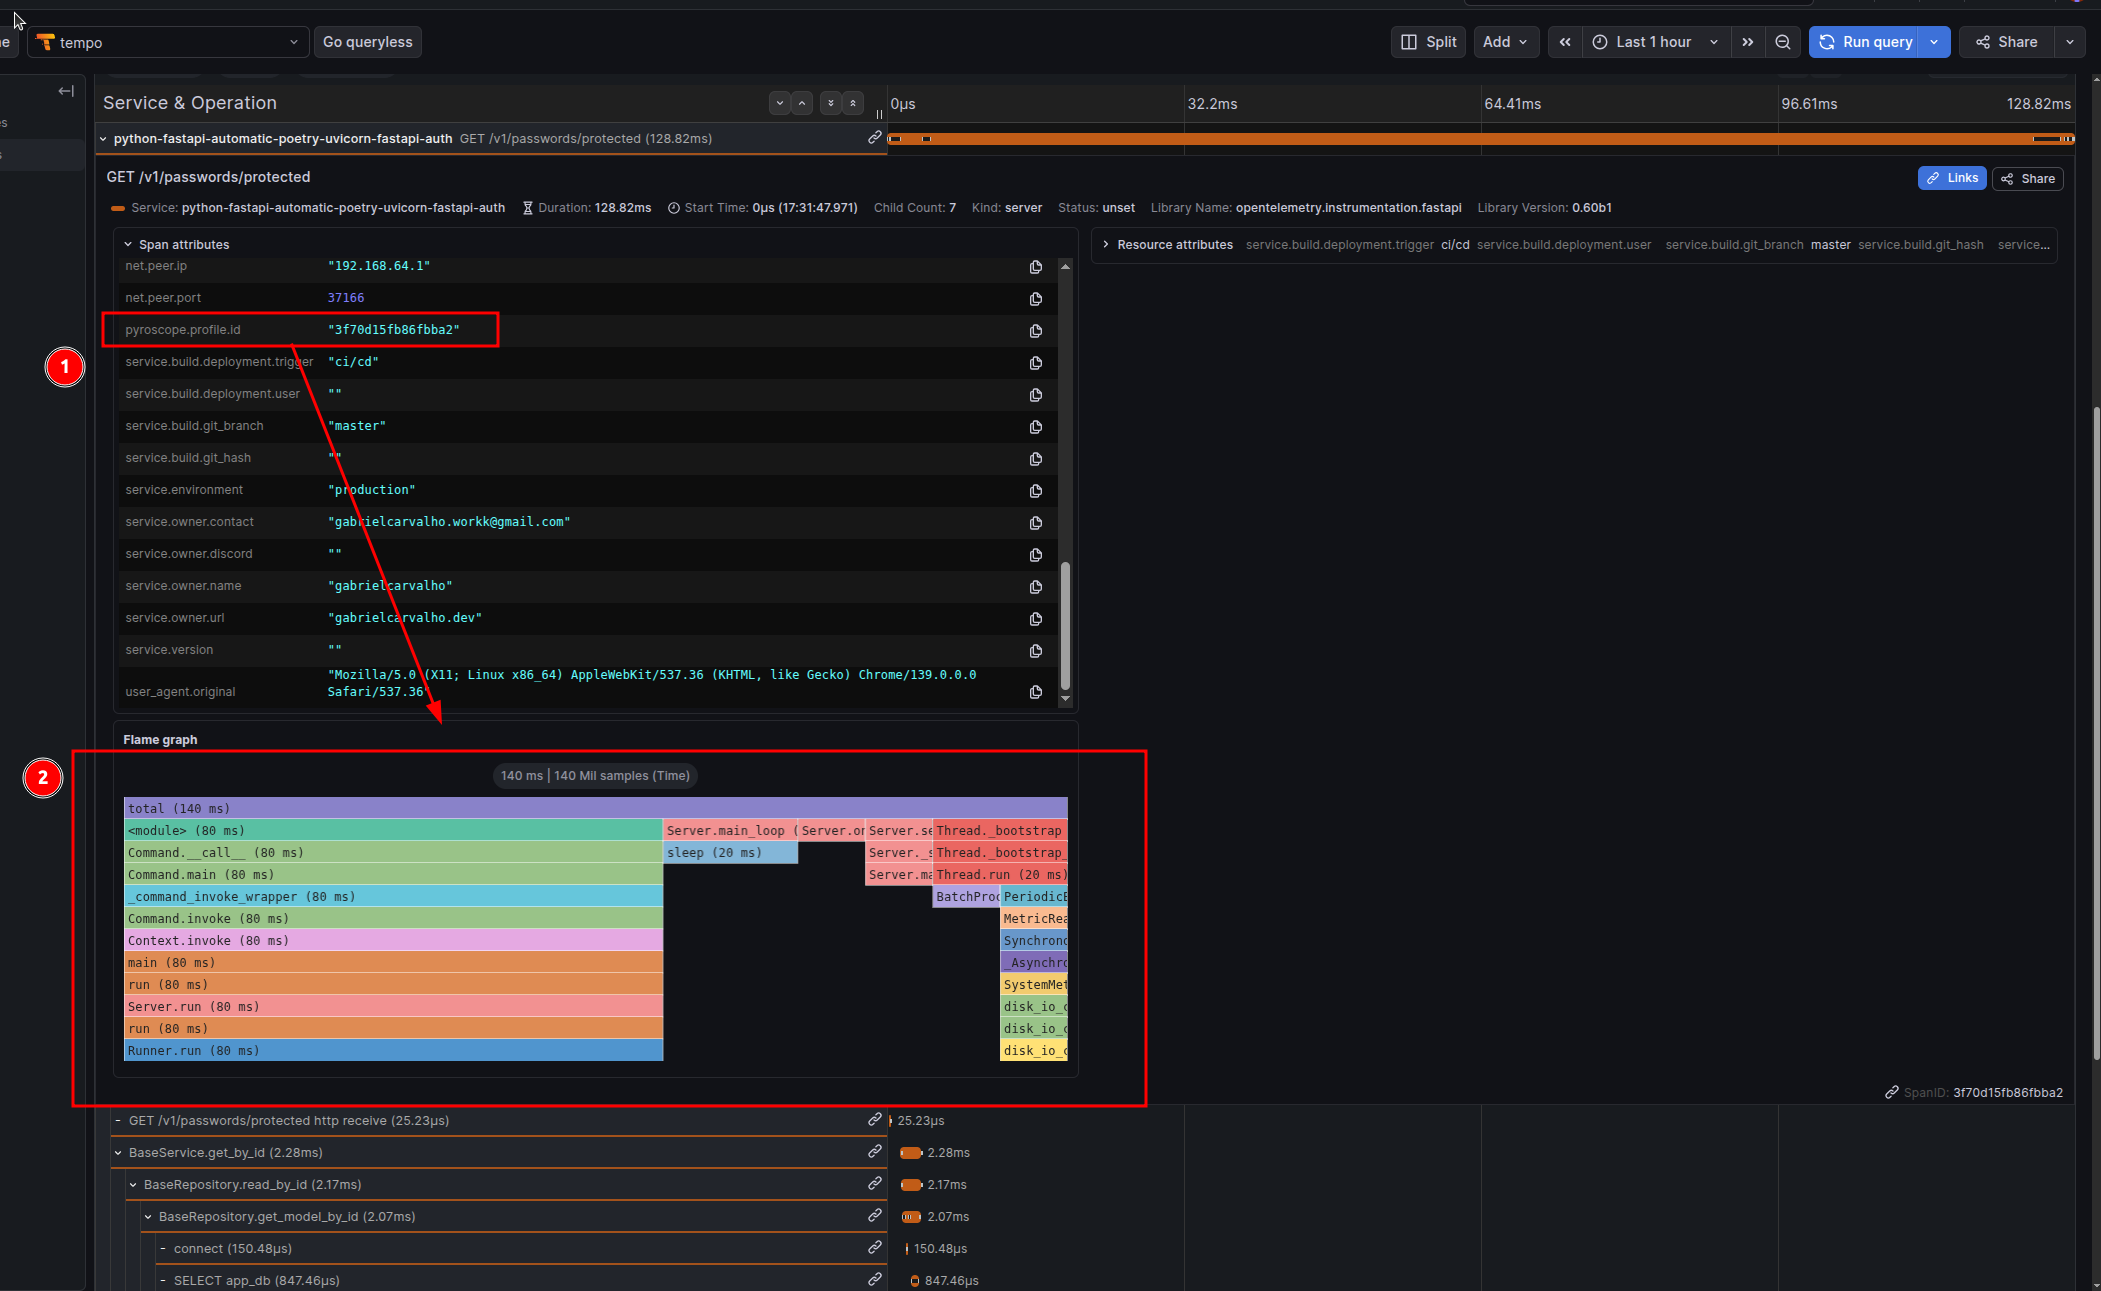2101x1291 pixels.
Task: Click the Go queryless button
Action: (x=367, y=42)
